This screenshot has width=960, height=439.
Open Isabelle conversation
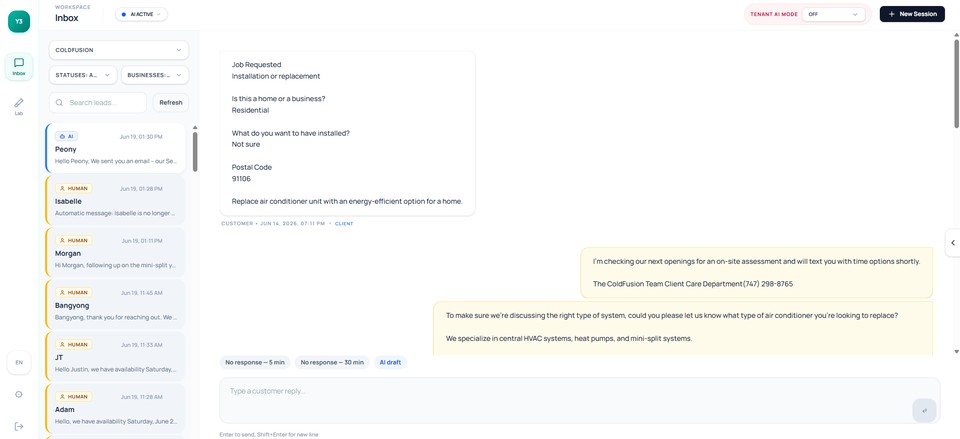tap(115, 201)
